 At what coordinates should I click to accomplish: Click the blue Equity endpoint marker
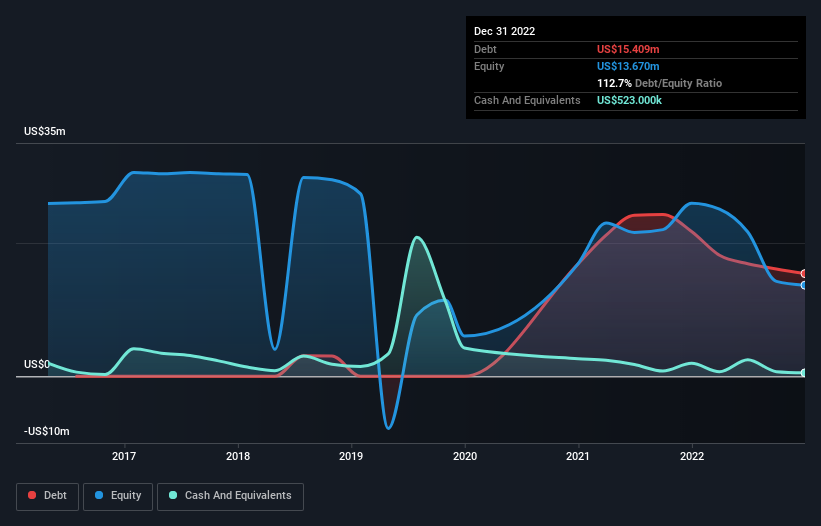click(803, 285)
